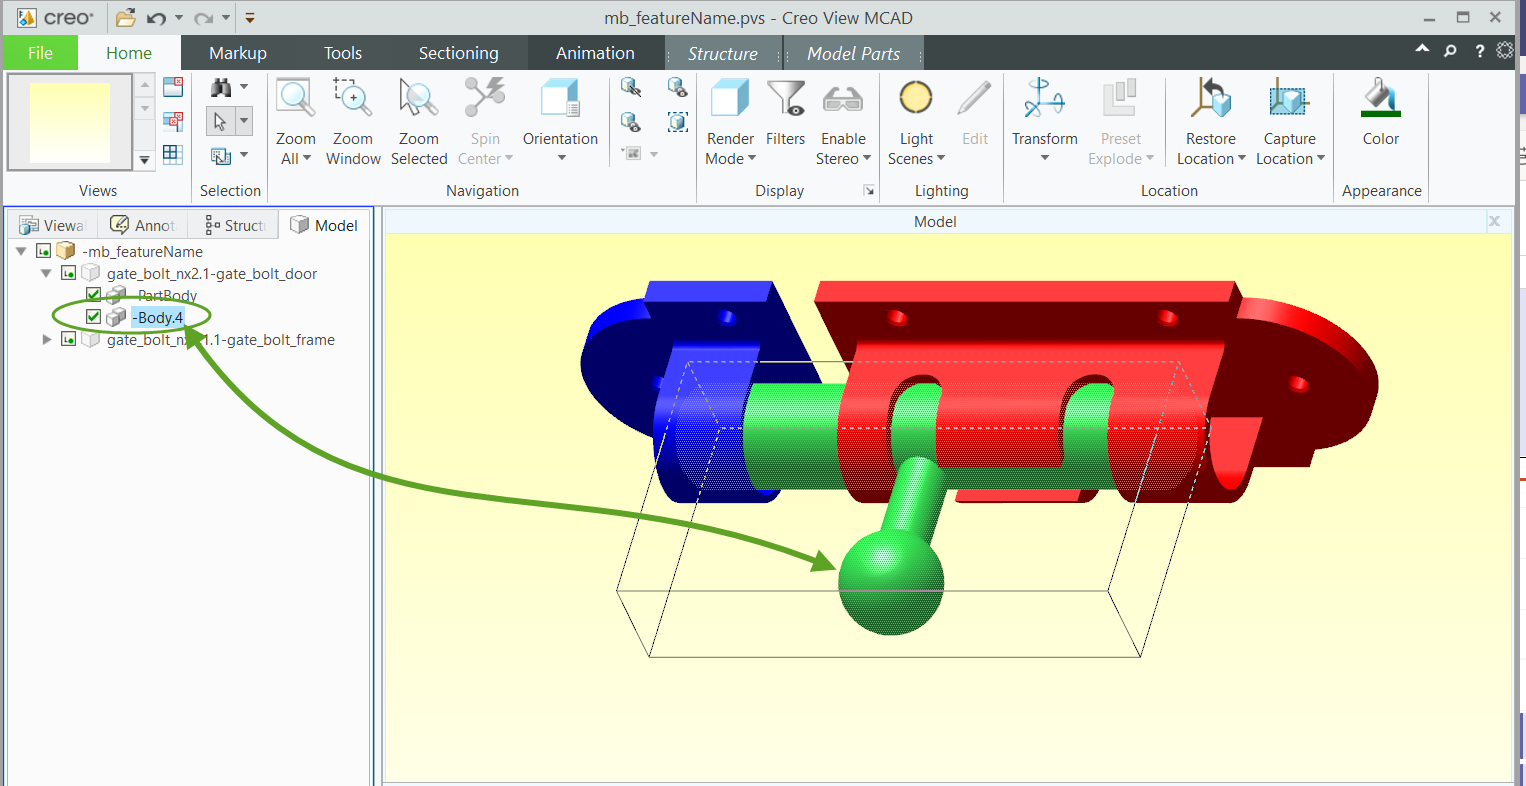Click the show part eye icon in Navigation group
Screen dimensions: 1526x786
coord(677,87)
